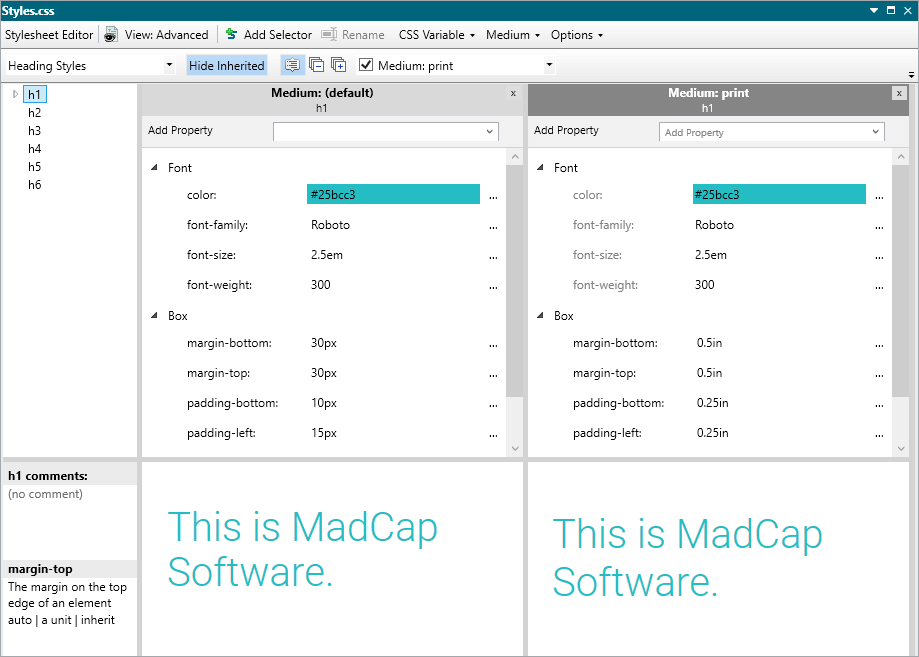Click the toolbar overflow arrow

[911, 75]
